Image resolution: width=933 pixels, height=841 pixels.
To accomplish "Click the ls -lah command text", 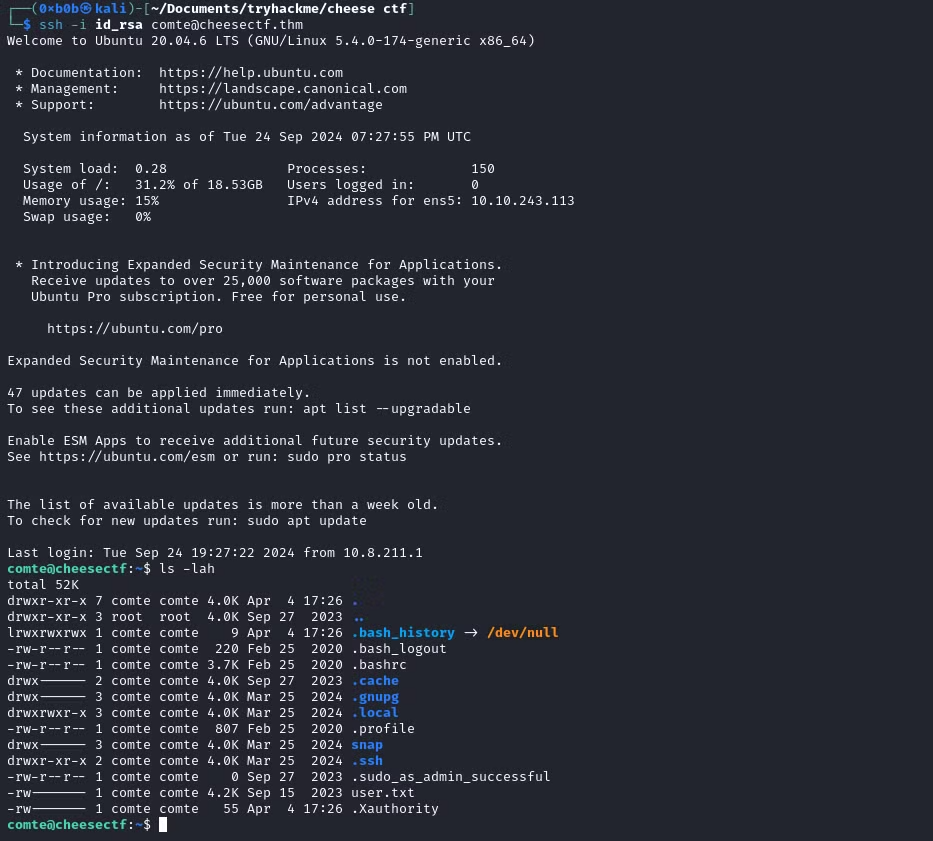I will [187, 569].
